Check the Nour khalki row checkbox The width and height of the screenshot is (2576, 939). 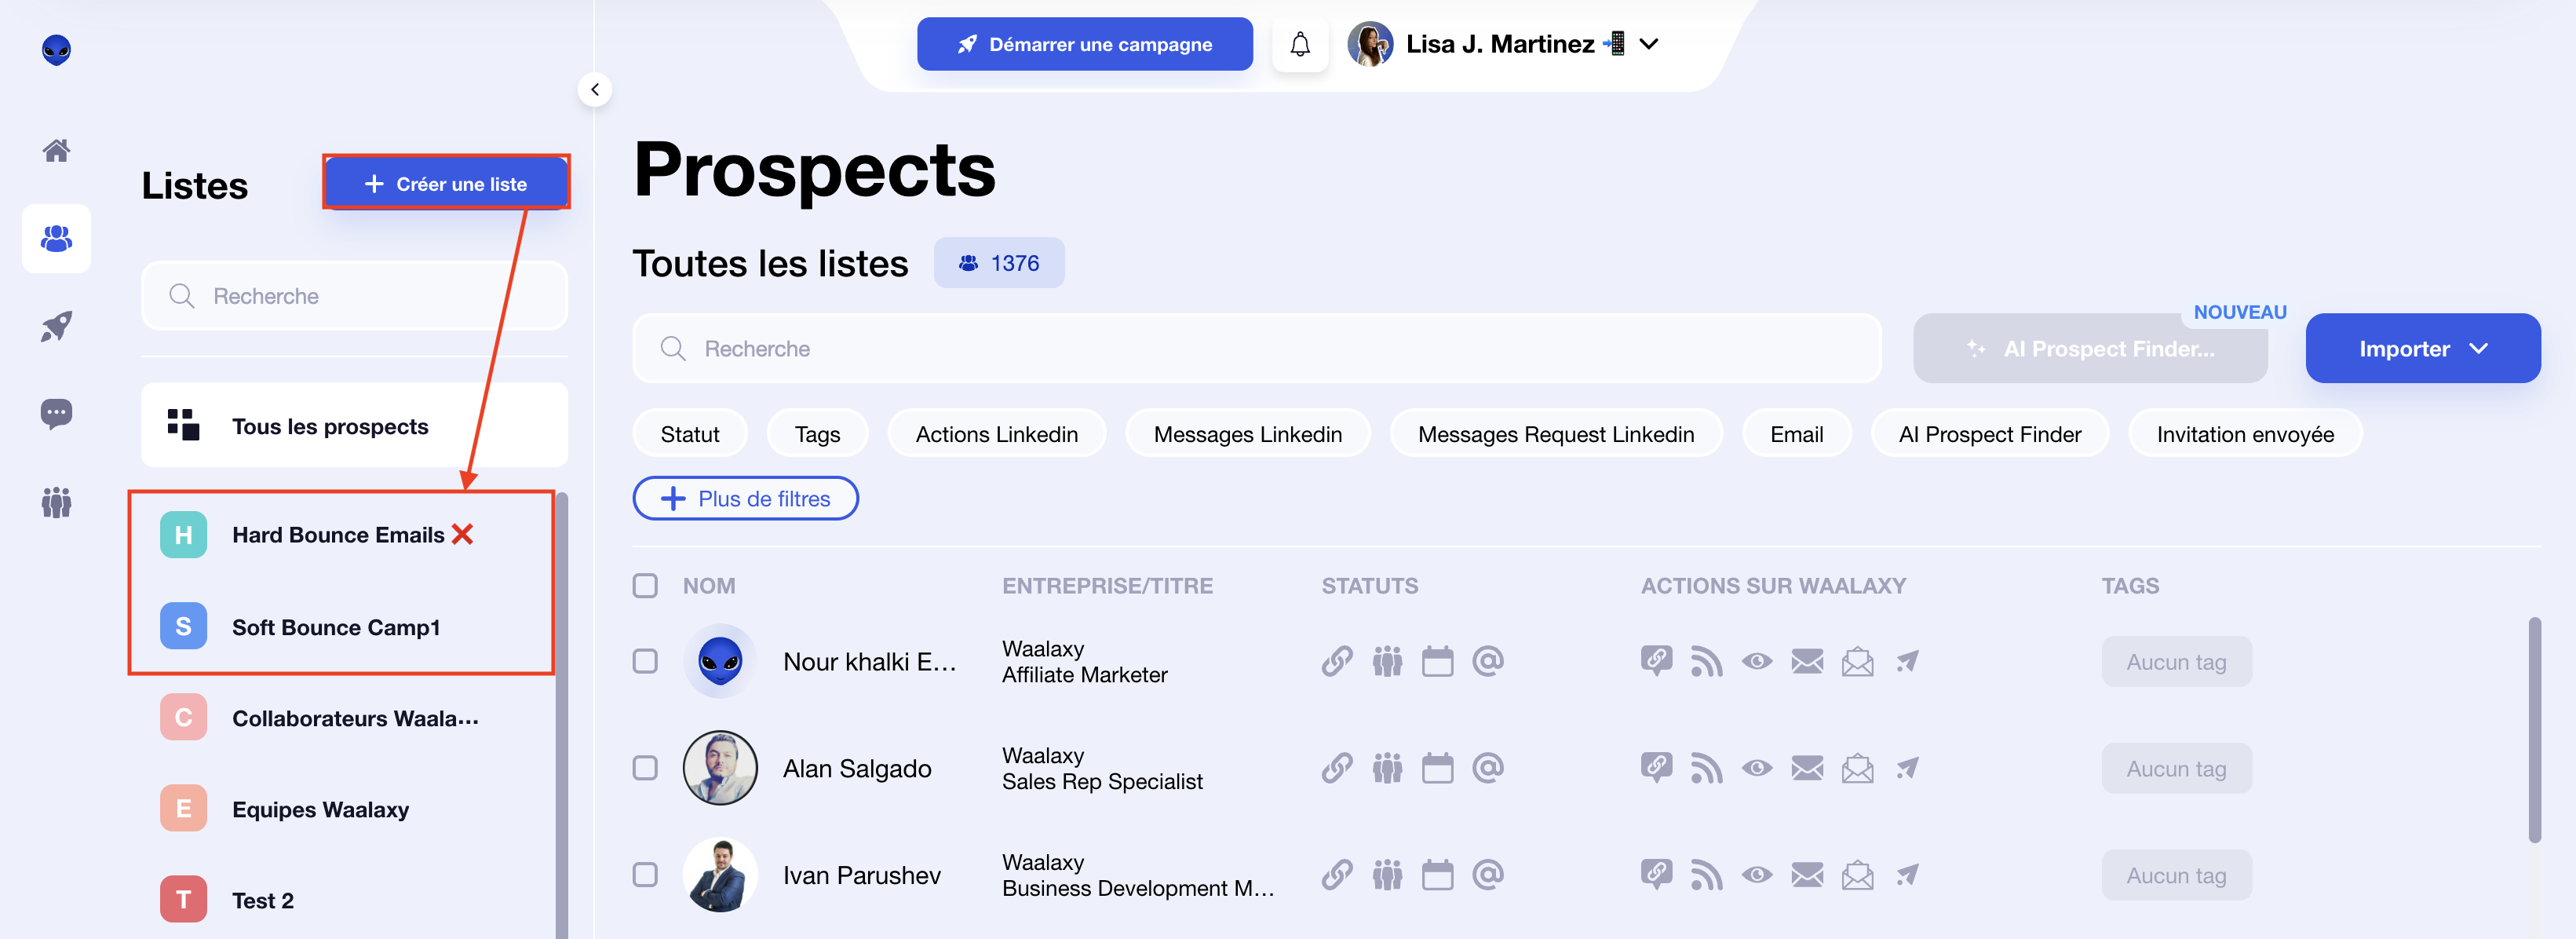(645, 661)
